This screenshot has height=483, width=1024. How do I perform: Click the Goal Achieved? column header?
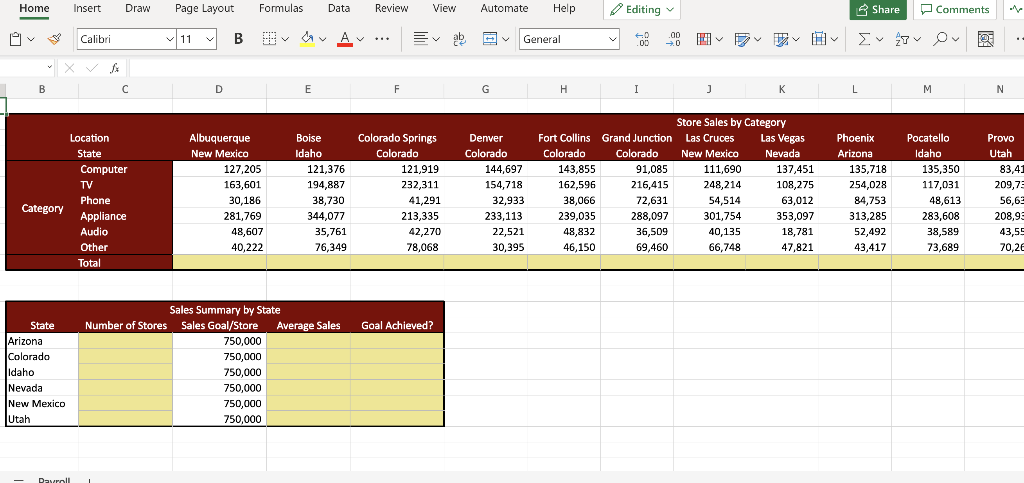[x=397, y=326]
